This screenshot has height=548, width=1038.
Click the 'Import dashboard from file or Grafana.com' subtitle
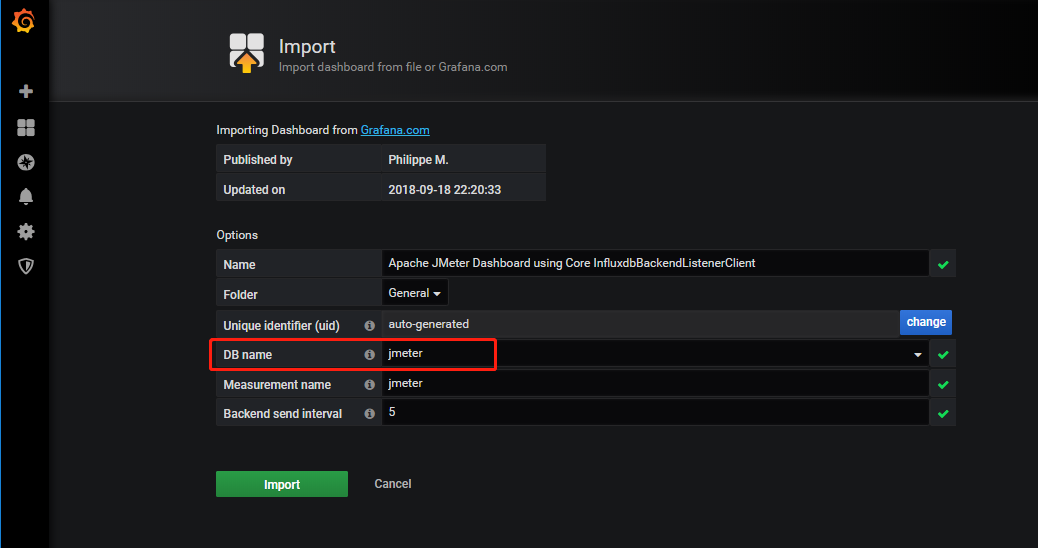393,67
